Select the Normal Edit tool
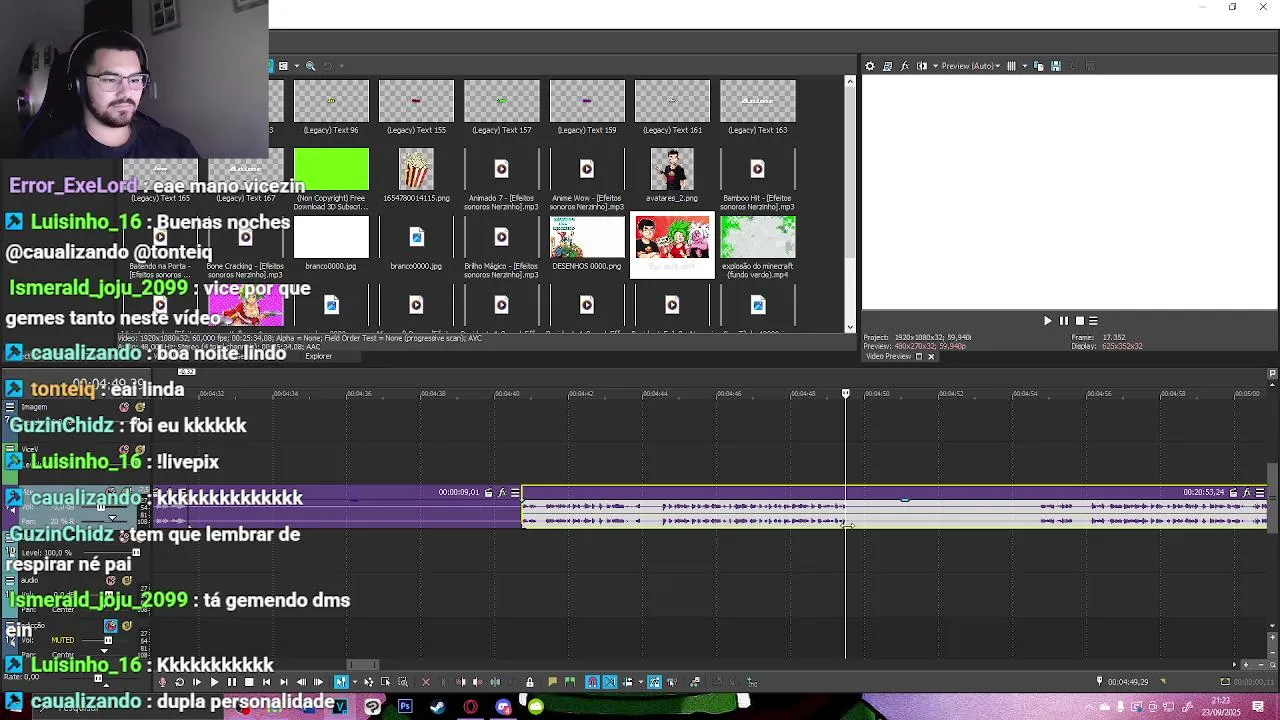Viewport: 1280px width, 720px height. tap(341, 682)
